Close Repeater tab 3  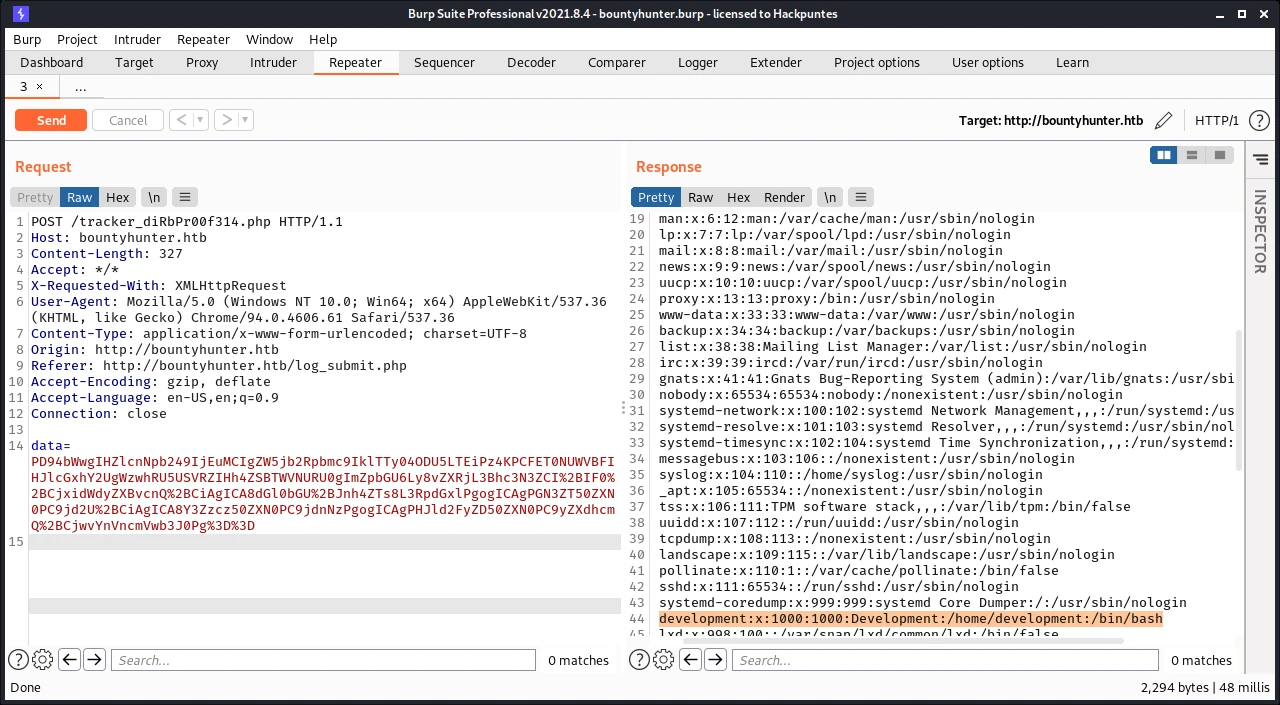tap(40, 87)
